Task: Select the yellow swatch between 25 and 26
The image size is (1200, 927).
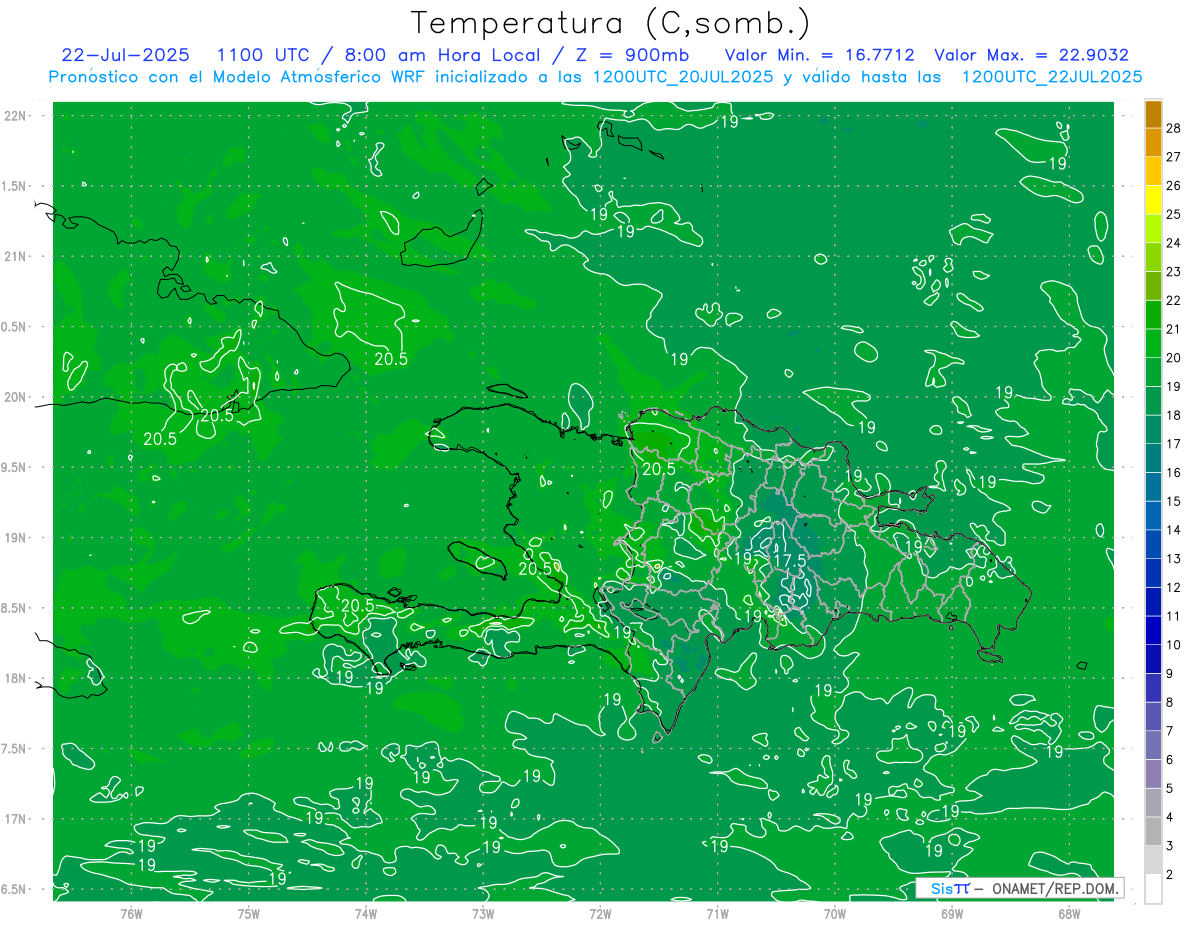Action: pos(1153,200)
